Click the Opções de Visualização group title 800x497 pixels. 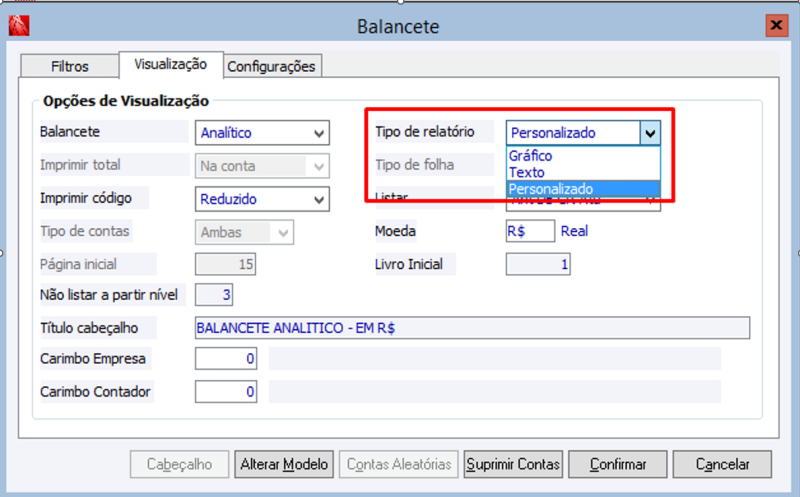tap(126, 101)
